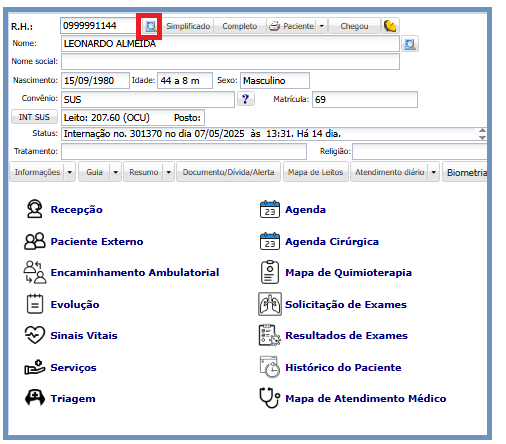
Task: Open the Sinais Vitais heart icon
Action: point(35,335)
